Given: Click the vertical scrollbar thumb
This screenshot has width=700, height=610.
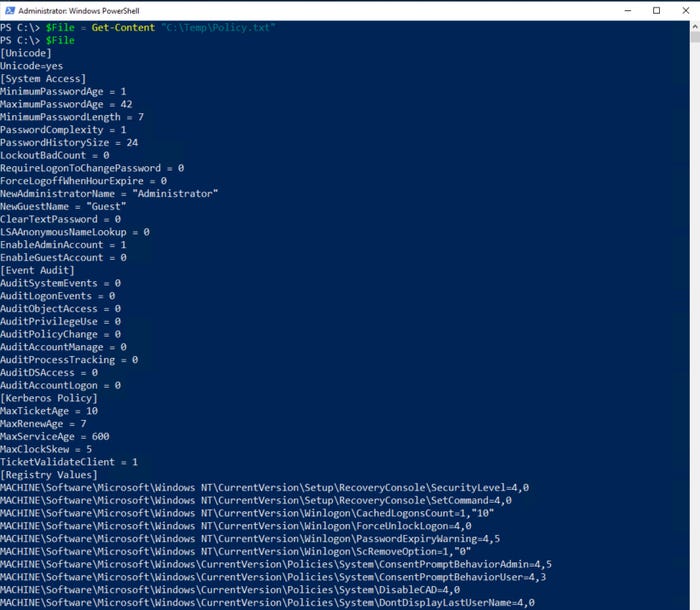Looking at the screenshot, I should tap(695, 37).
